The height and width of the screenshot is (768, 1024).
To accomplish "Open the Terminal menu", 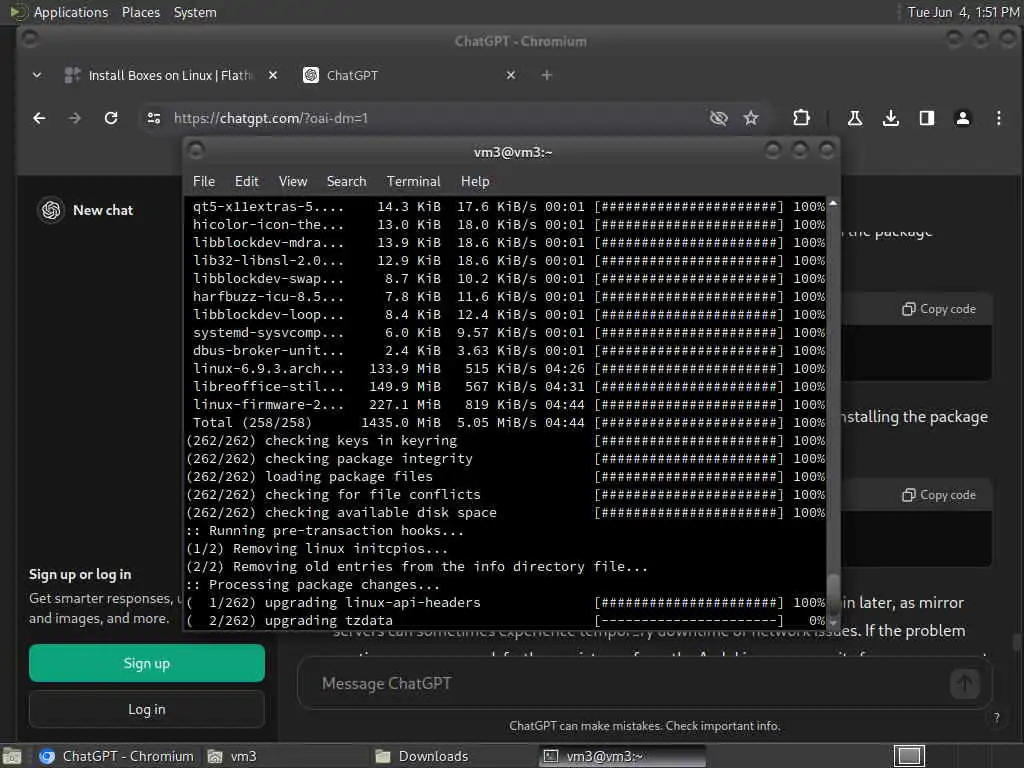I will pyautogui.click(x=413, y=182).
